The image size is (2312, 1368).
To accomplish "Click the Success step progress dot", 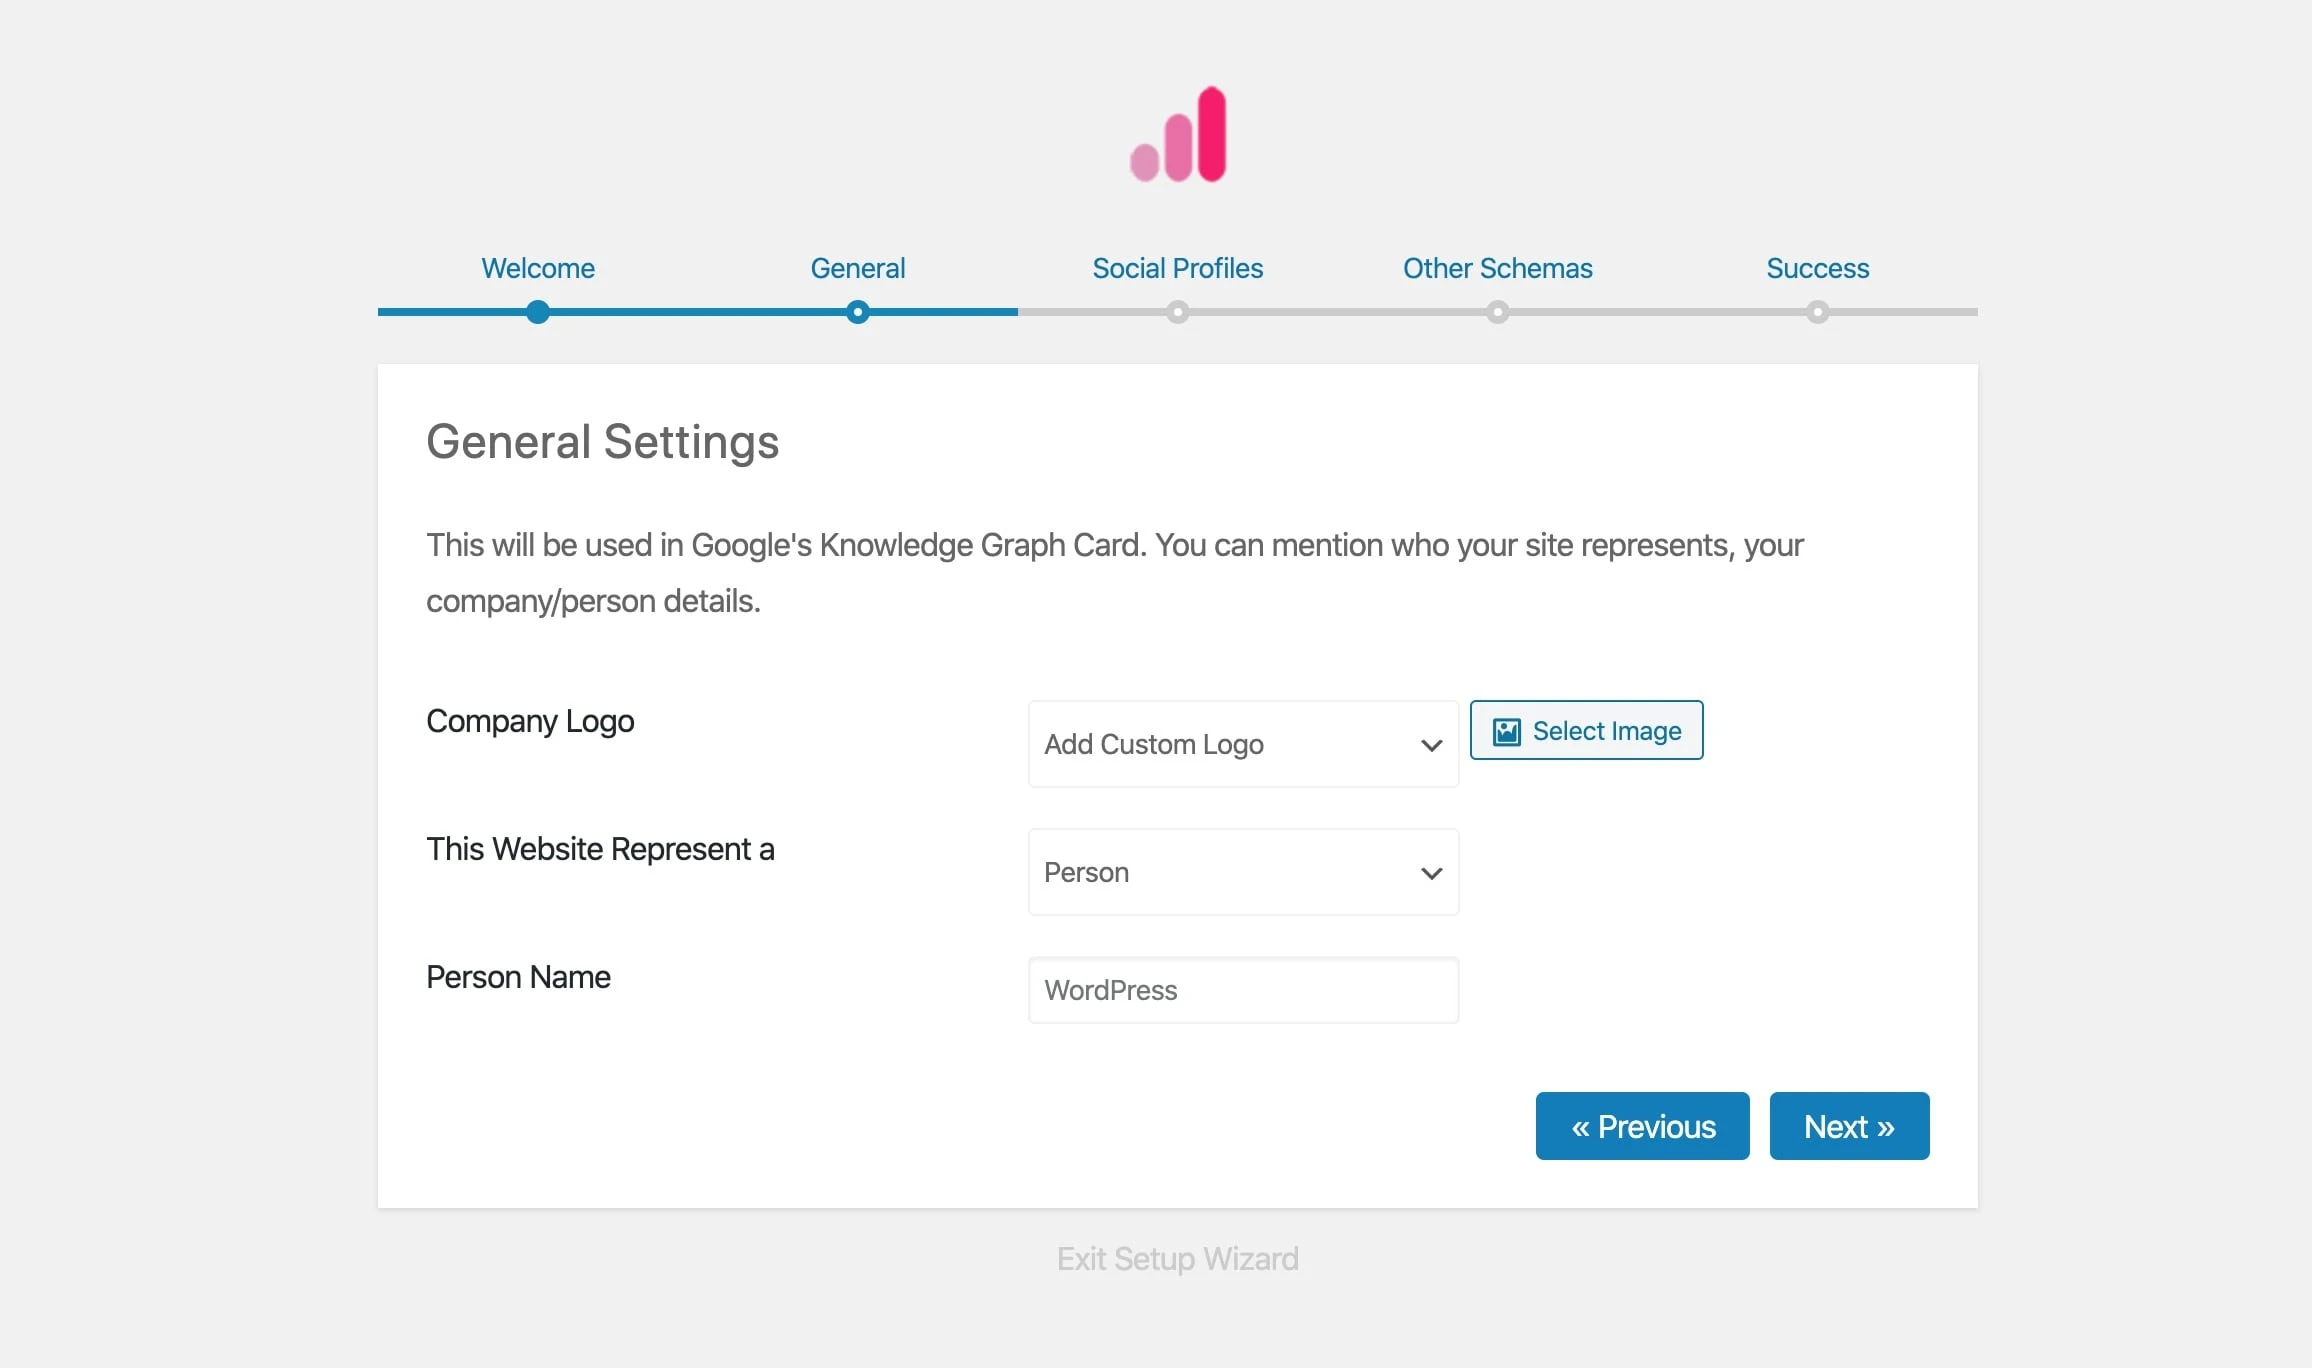I will pyautogui.click(x=1817, y=312).
